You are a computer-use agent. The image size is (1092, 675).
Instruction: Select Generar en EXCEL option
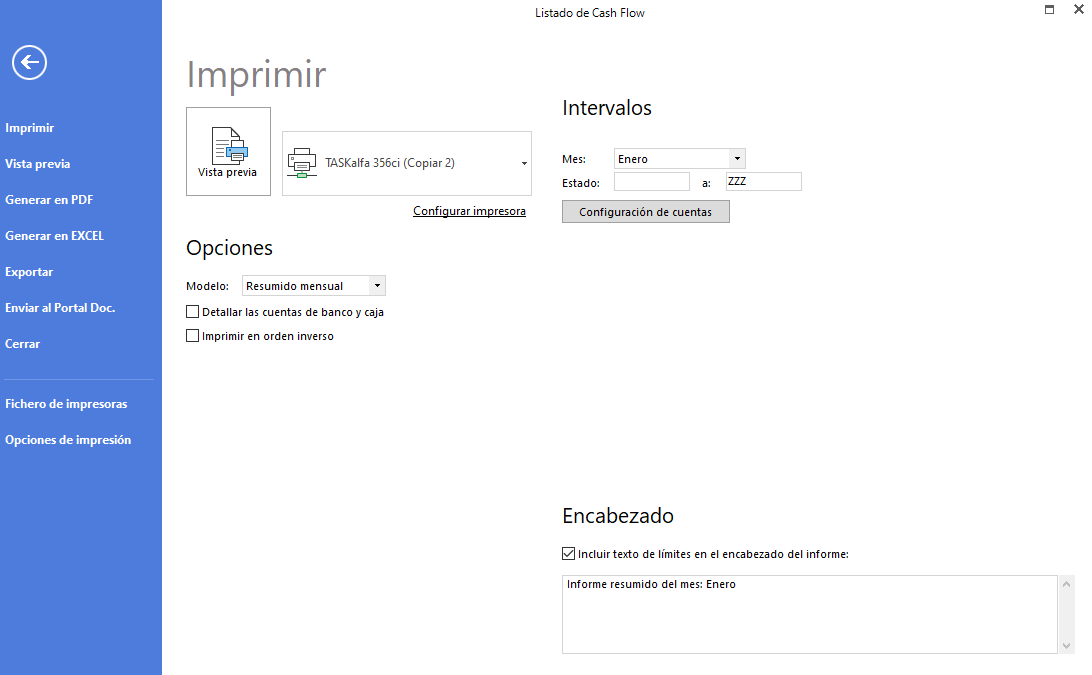[x=54, y=236]
